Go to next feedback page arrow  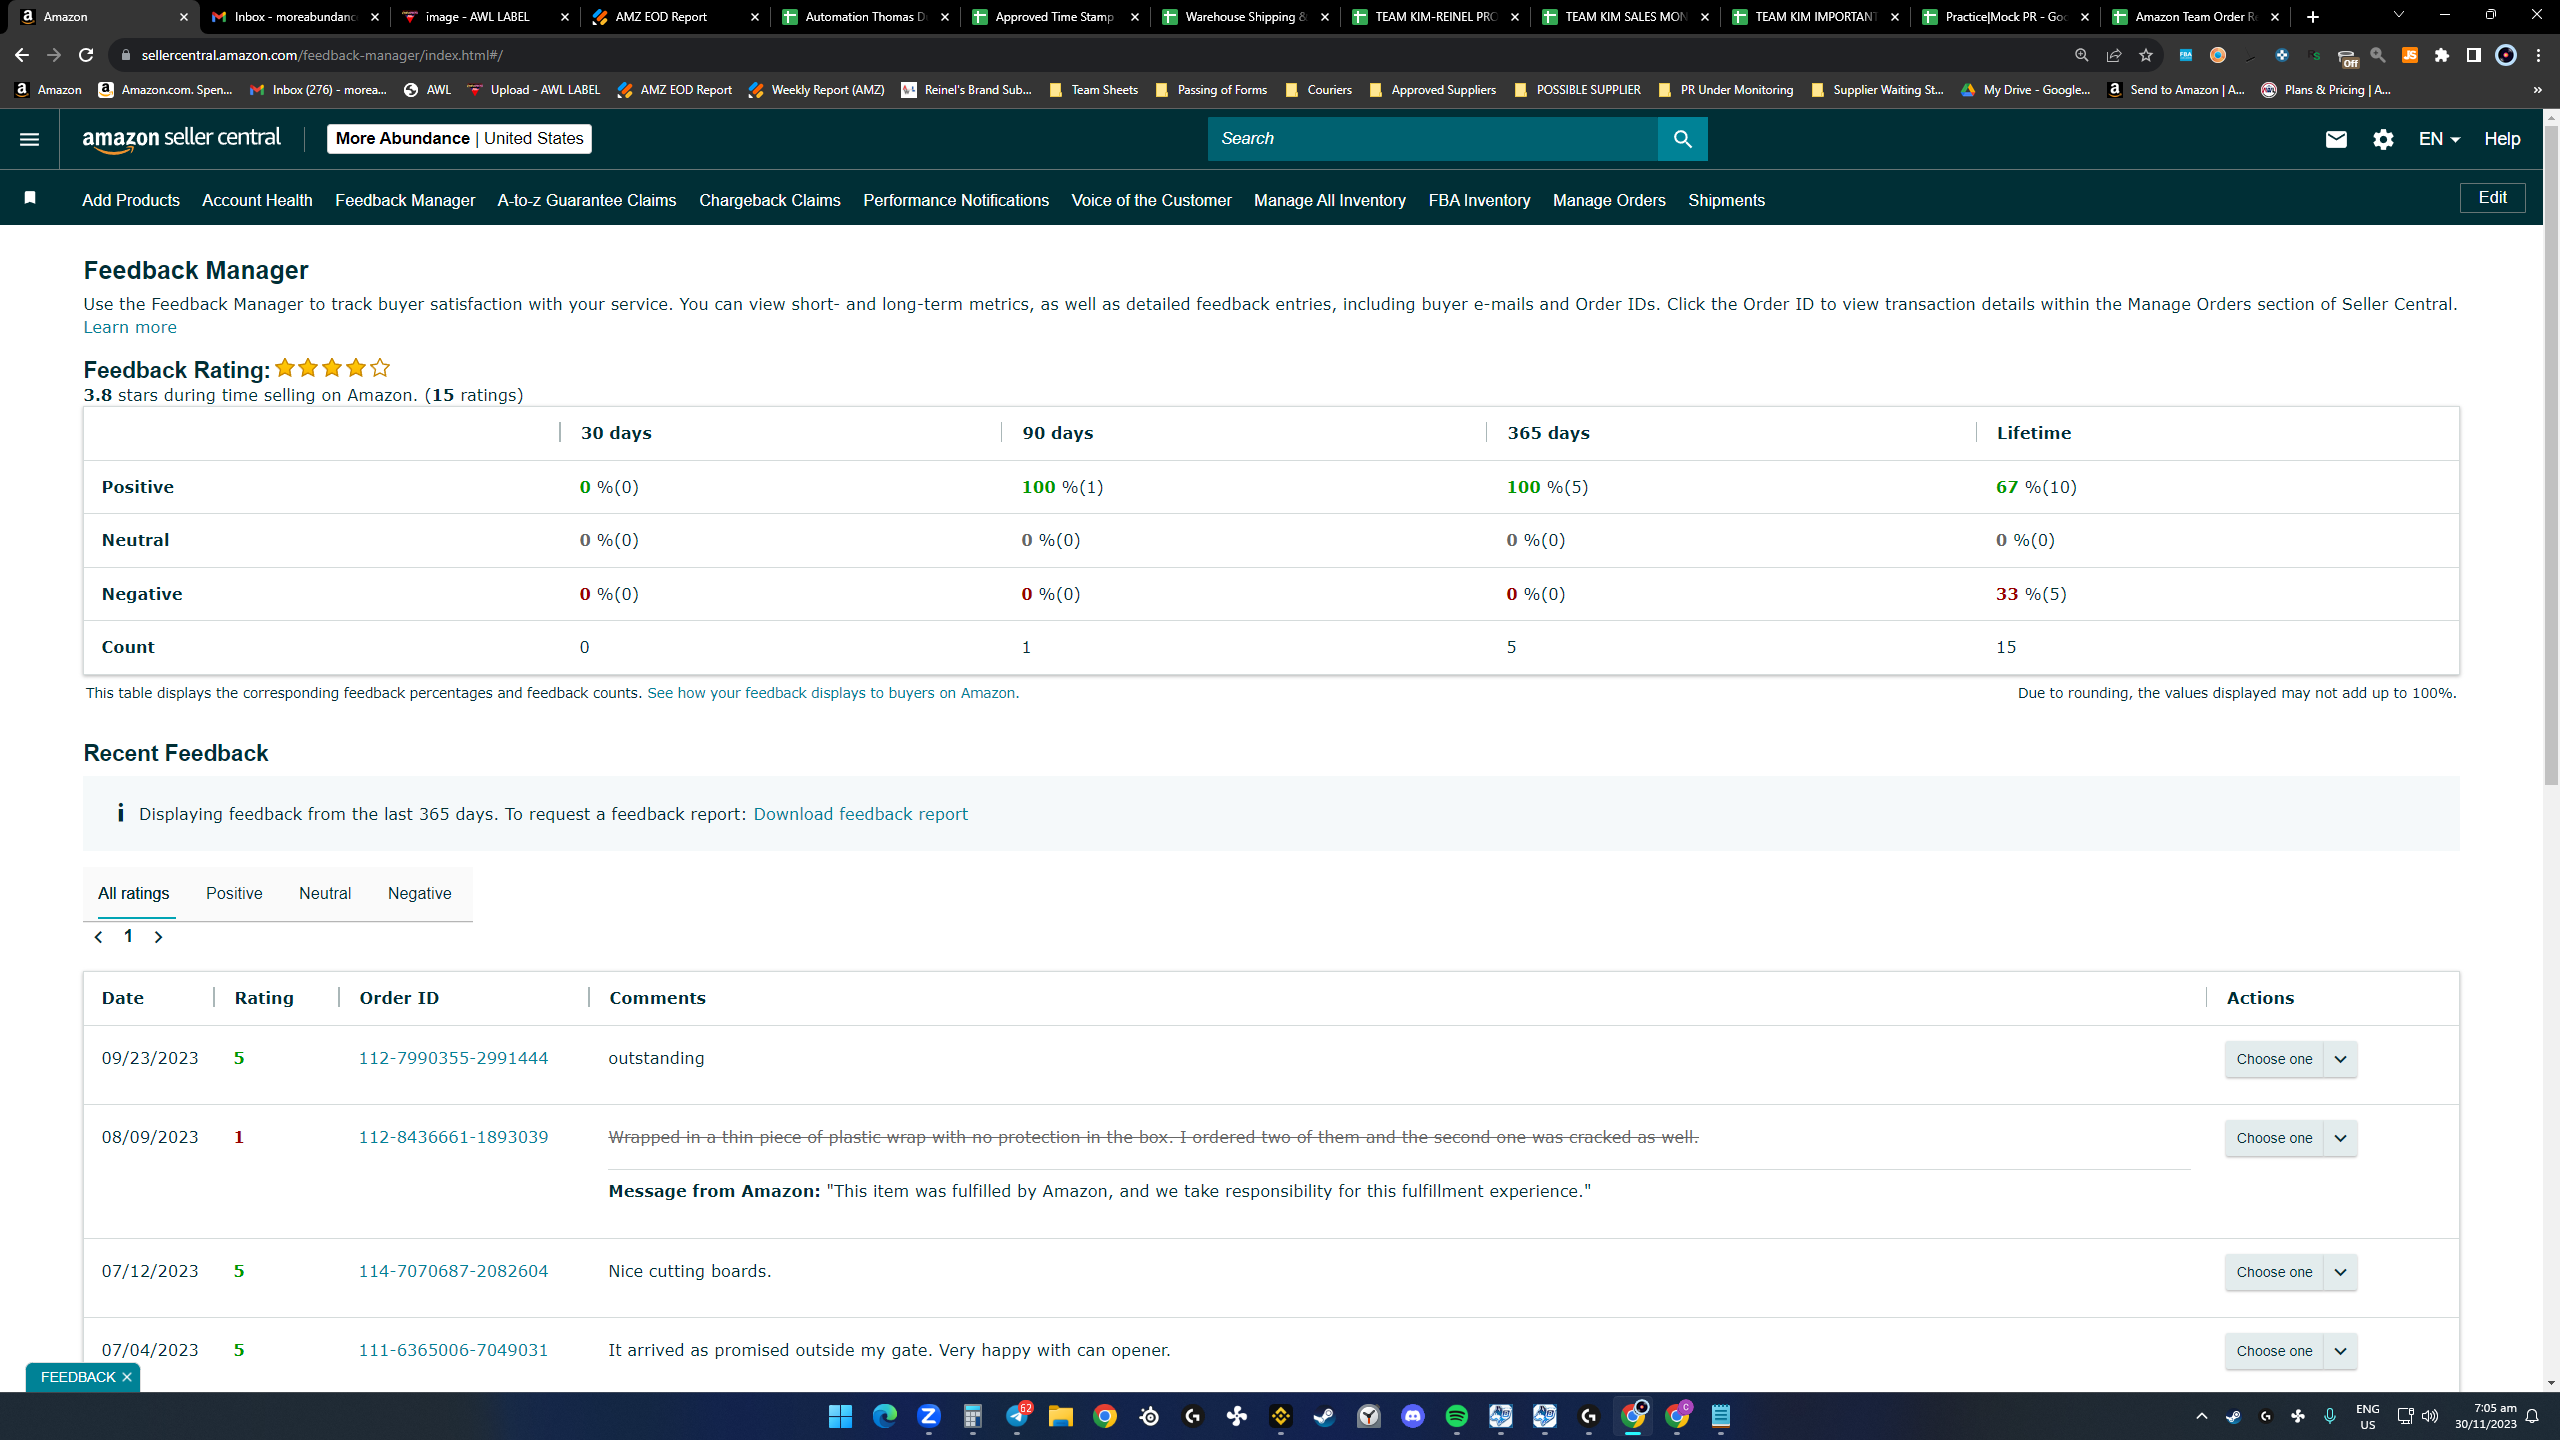(158, 937)
